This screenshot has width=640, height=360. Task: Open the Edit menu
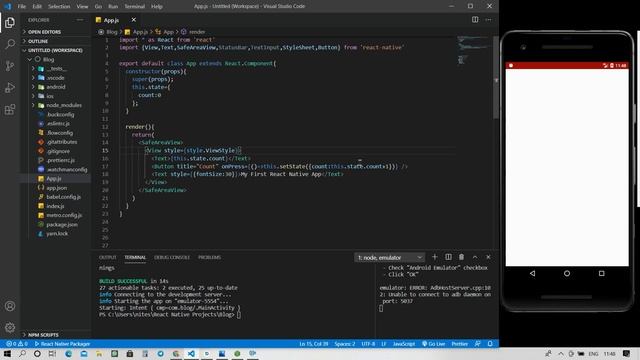tap(37, 7)
